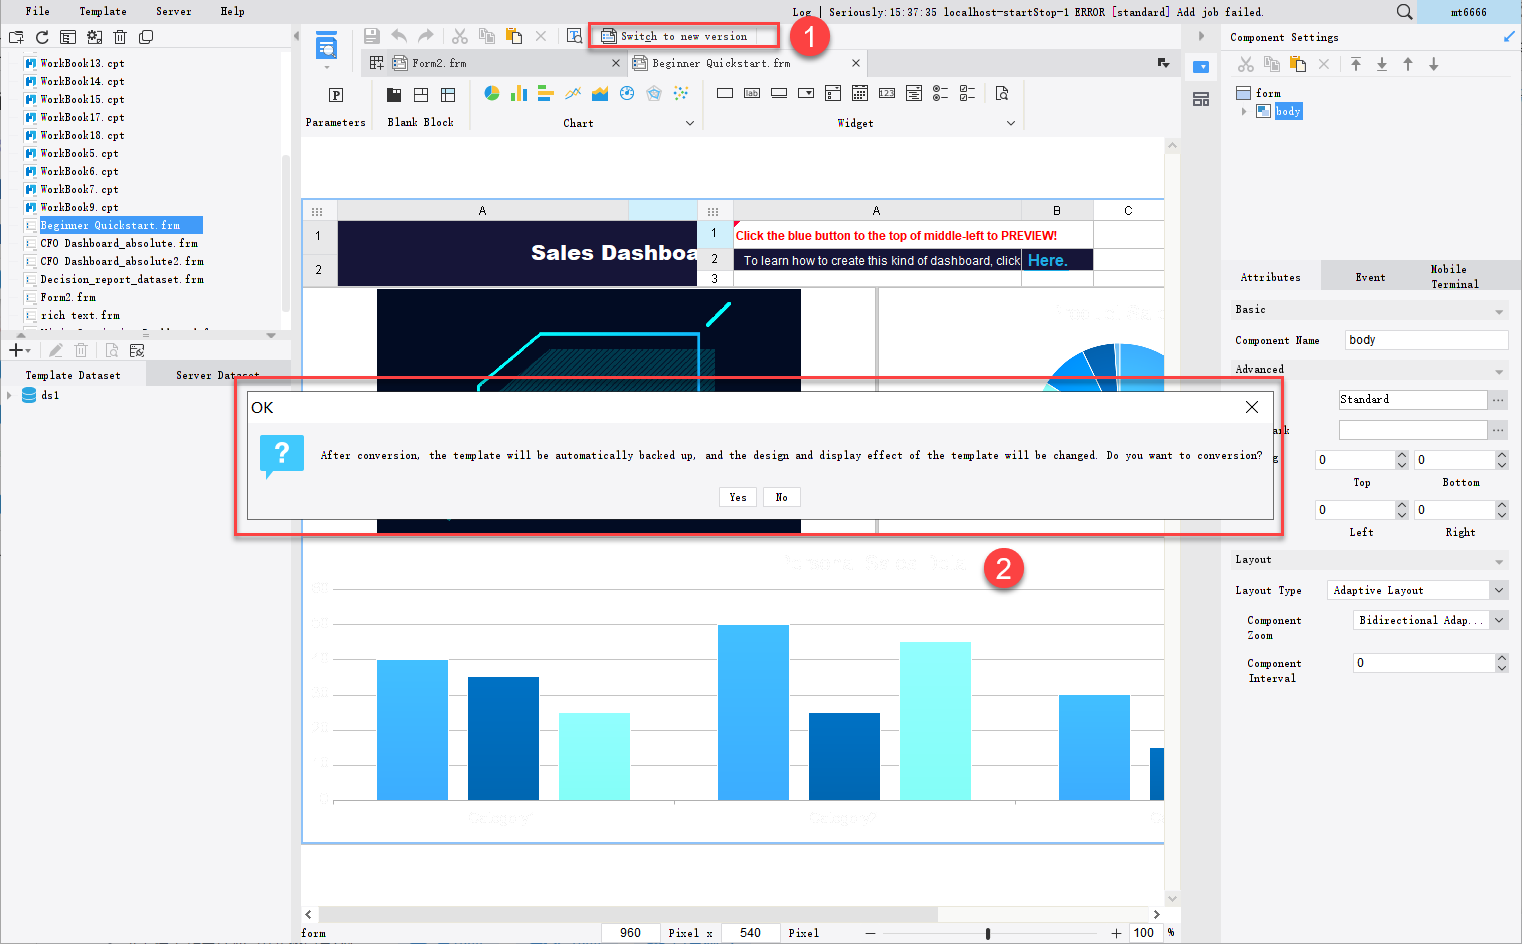This screenshot has width=1522, height=944.
Task: Adjust the zoom slider handle
Action: (x=988, y=933)
